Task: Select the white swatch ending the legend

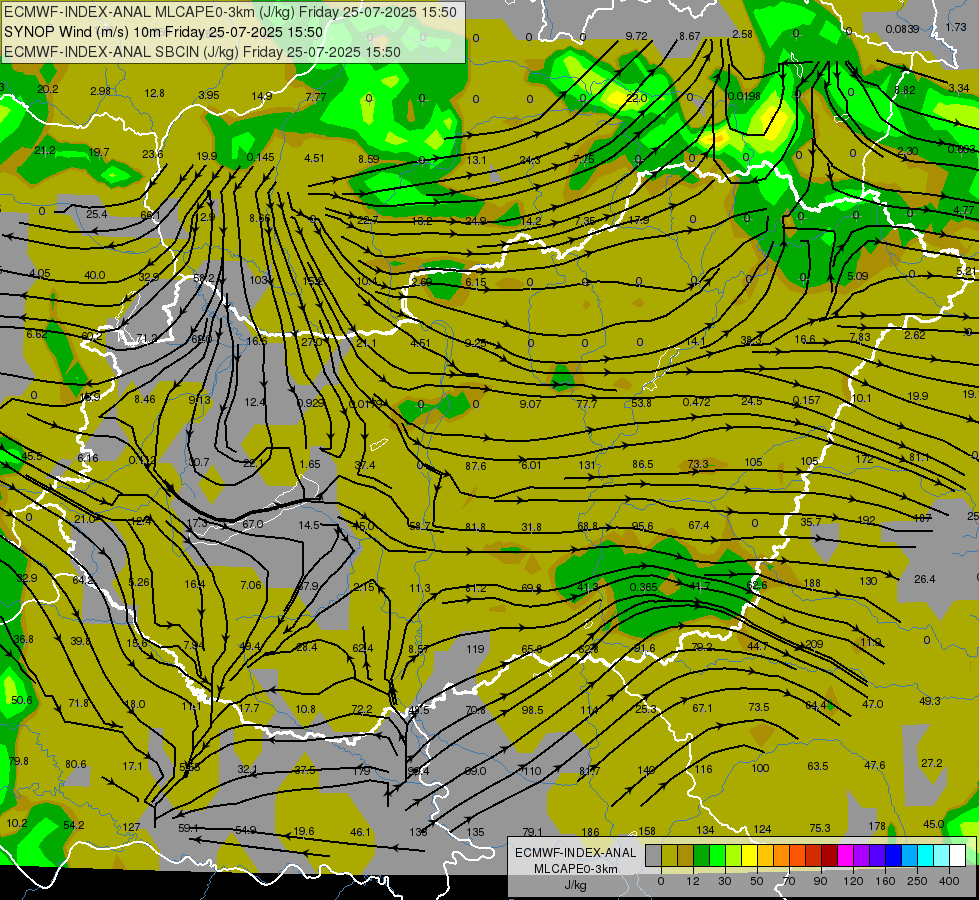Action: [958, 855]
